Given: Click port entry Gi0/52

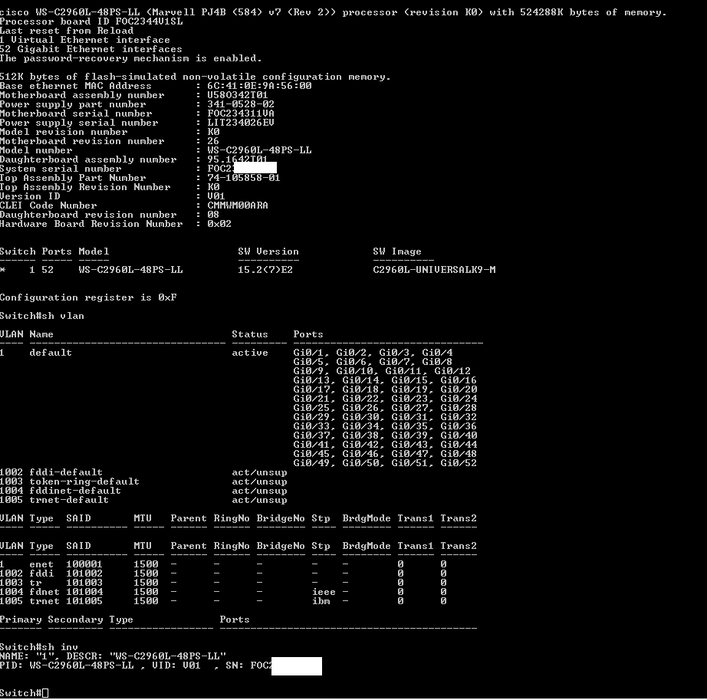Looking at the screenshot, I should click(459, 463).
